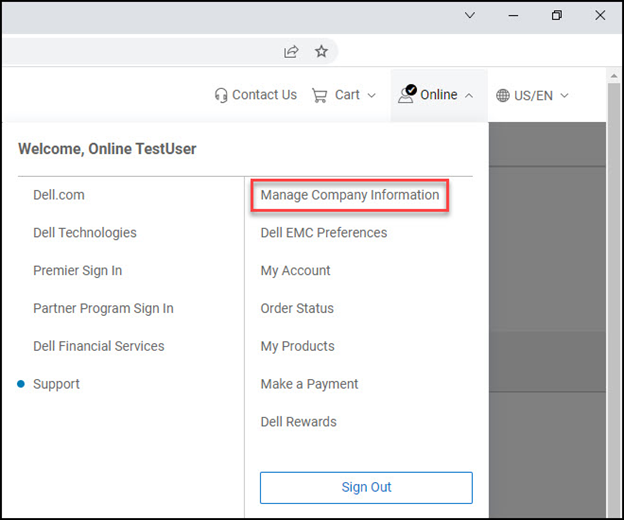Click the globe language icon
Viewport: 624px width, 520px height.
tap(503, 96)
